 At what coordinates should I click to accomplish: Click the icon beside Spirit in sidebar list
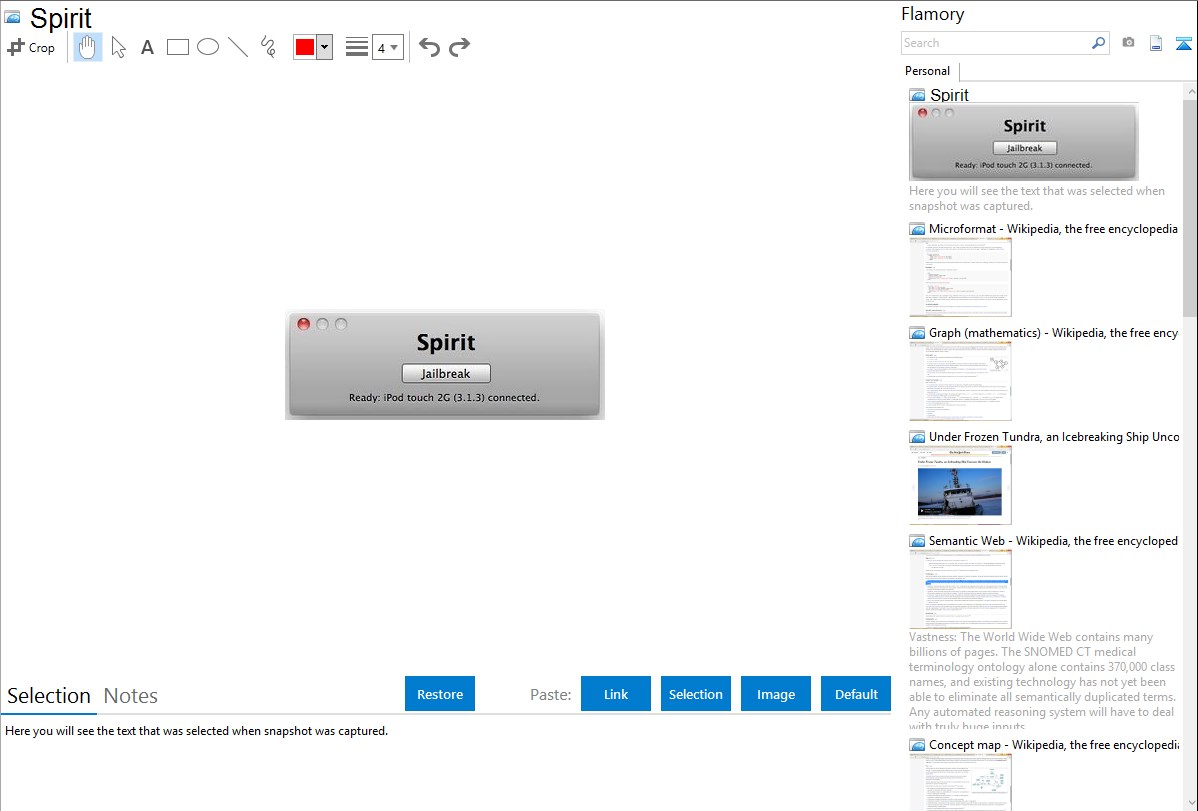pos(918,96)
